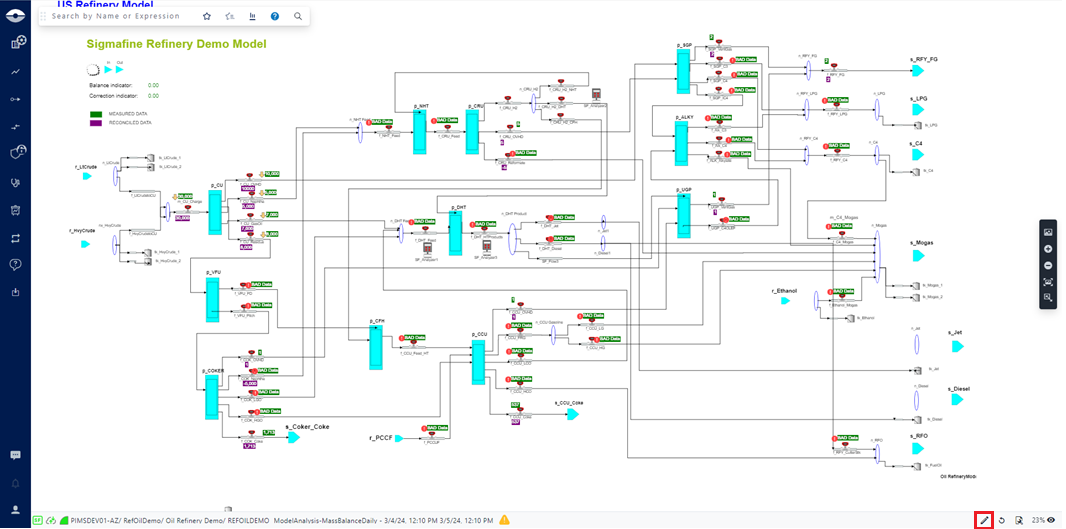Open the chat messages icon in sidebar
Viewport: 1066px width, 529px height.
(16, 455)
